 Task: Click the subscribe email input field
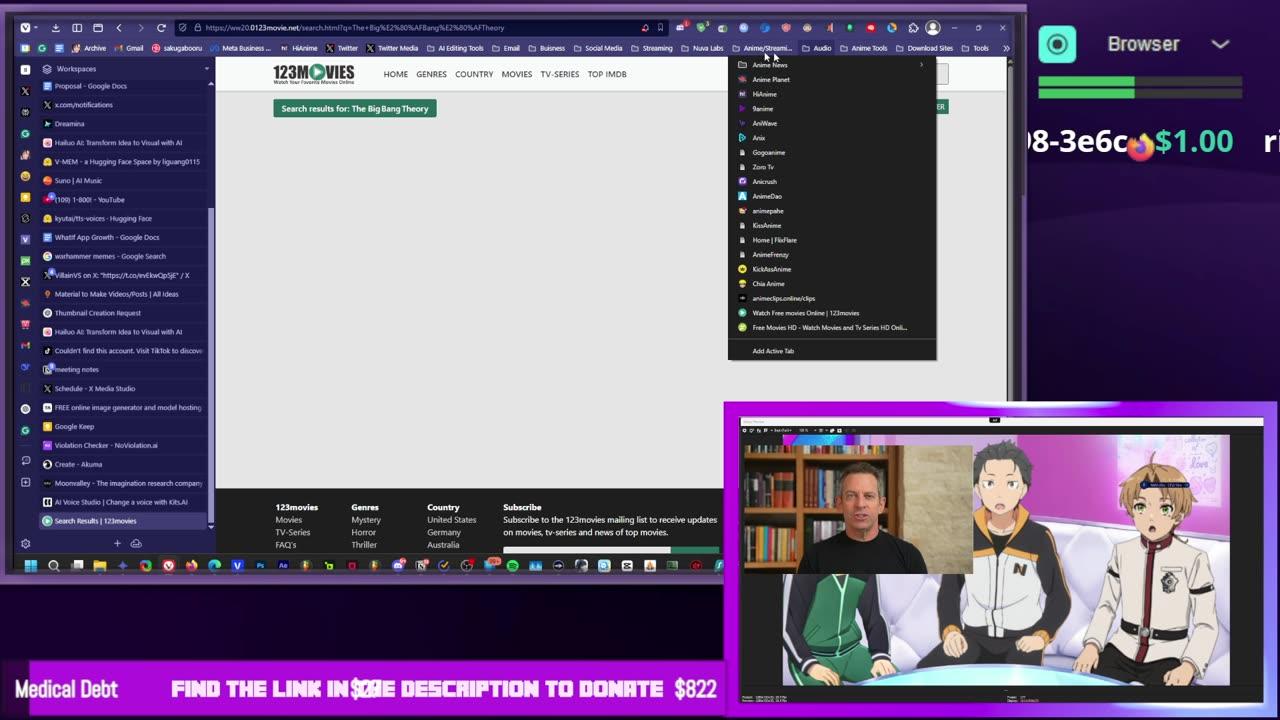(587, 549)
